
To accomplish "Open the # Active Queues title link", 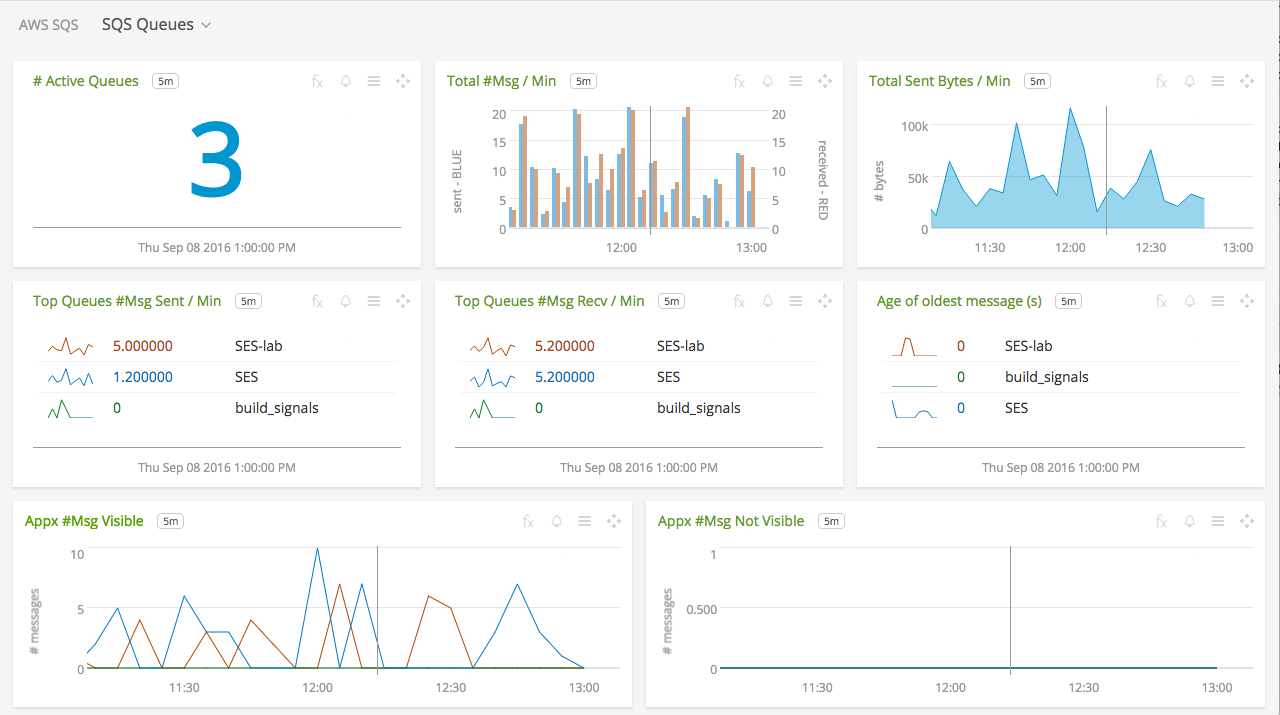I will 86,81.
